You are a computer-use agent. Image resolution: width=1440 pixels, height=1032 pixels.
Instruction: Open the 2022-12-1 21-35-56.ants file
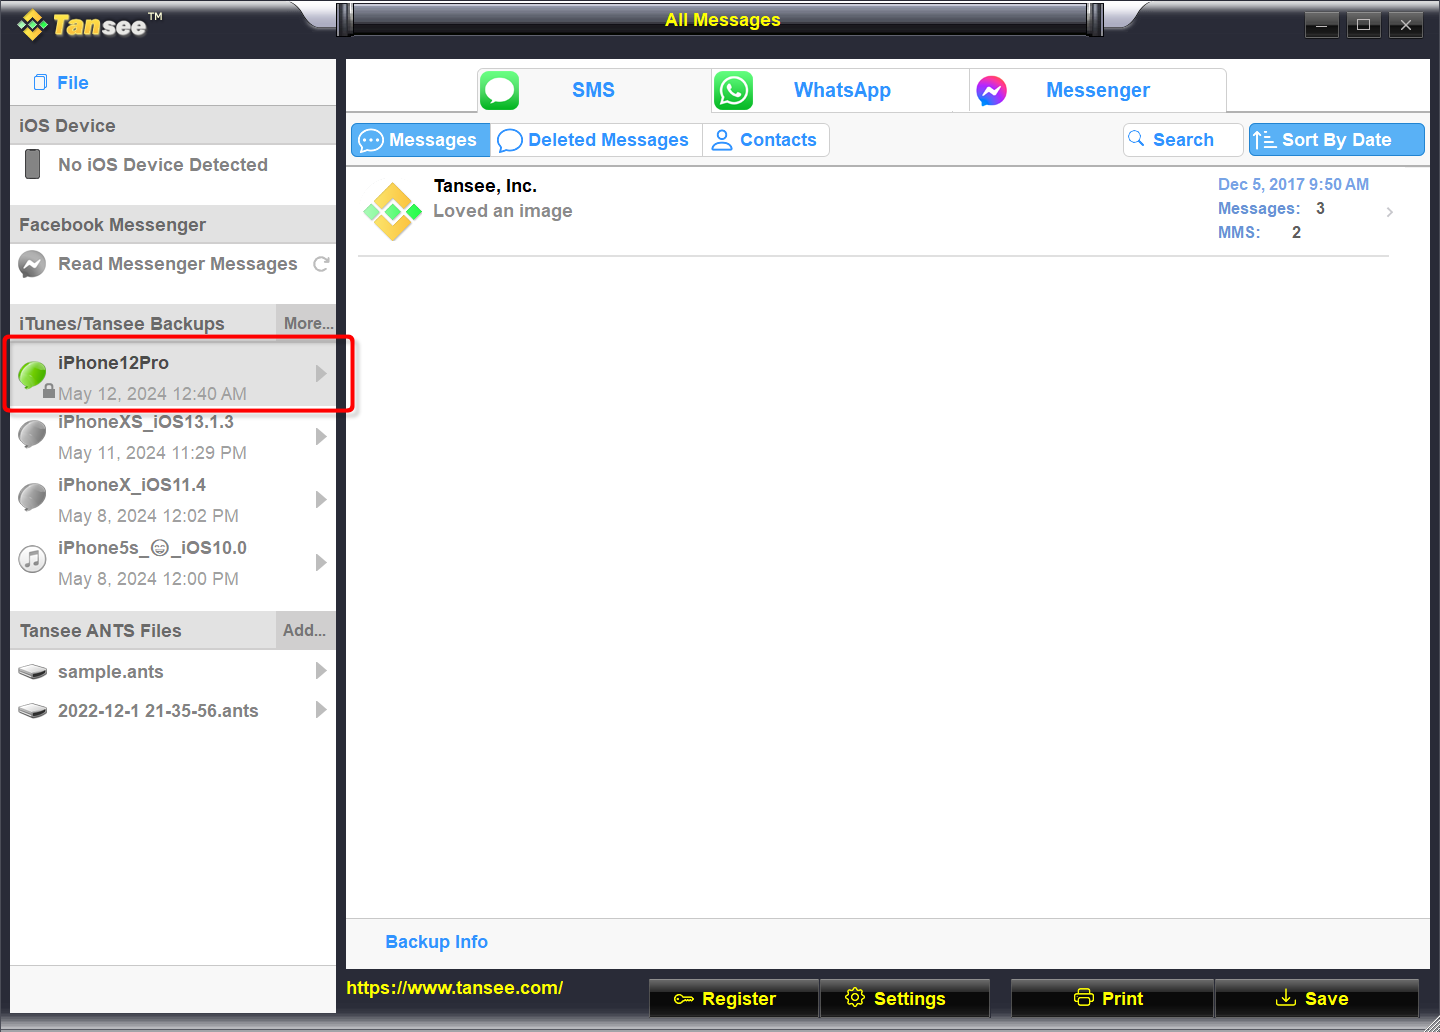173,711
